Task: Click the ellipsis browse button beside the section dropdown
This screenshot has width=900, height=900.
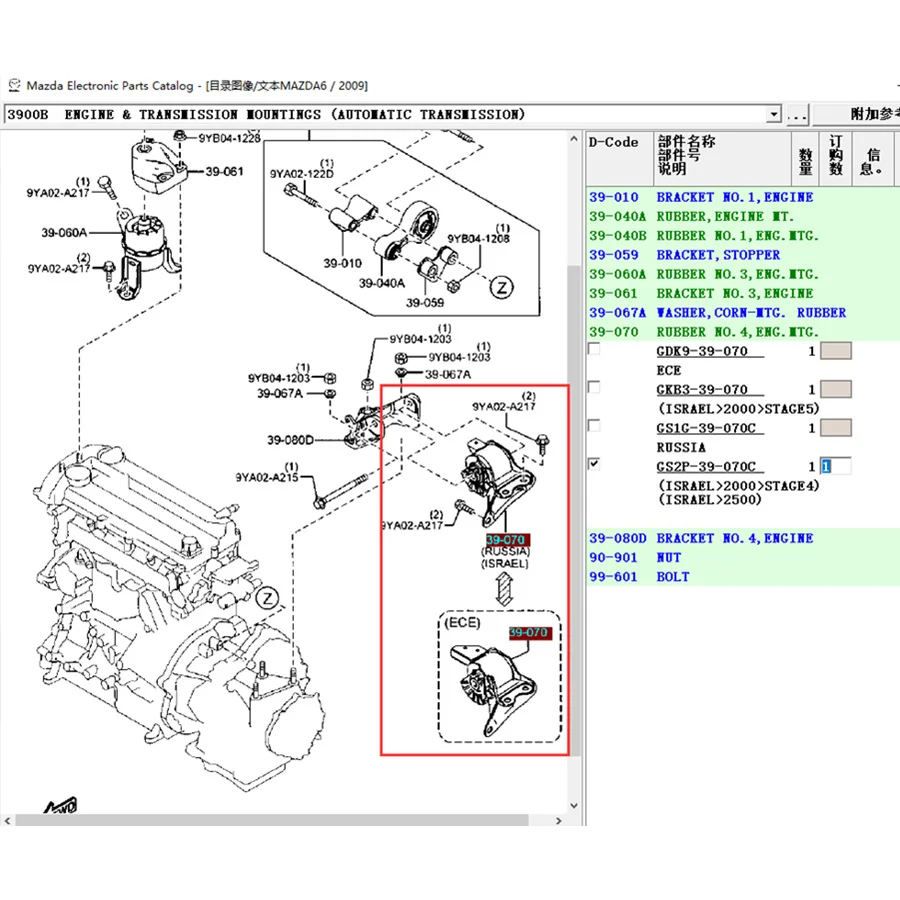Action: pos(797,114)
